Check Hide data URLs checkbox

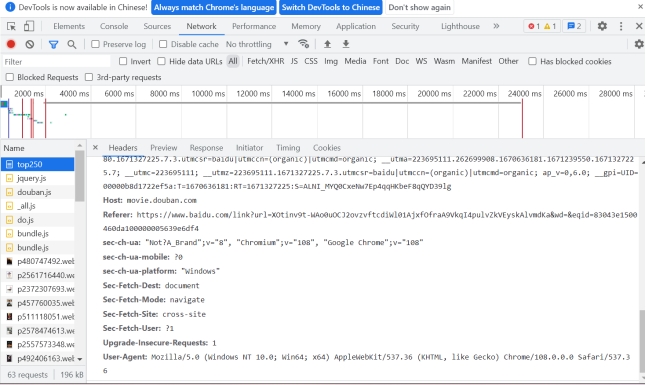click(x=162, y=61)
